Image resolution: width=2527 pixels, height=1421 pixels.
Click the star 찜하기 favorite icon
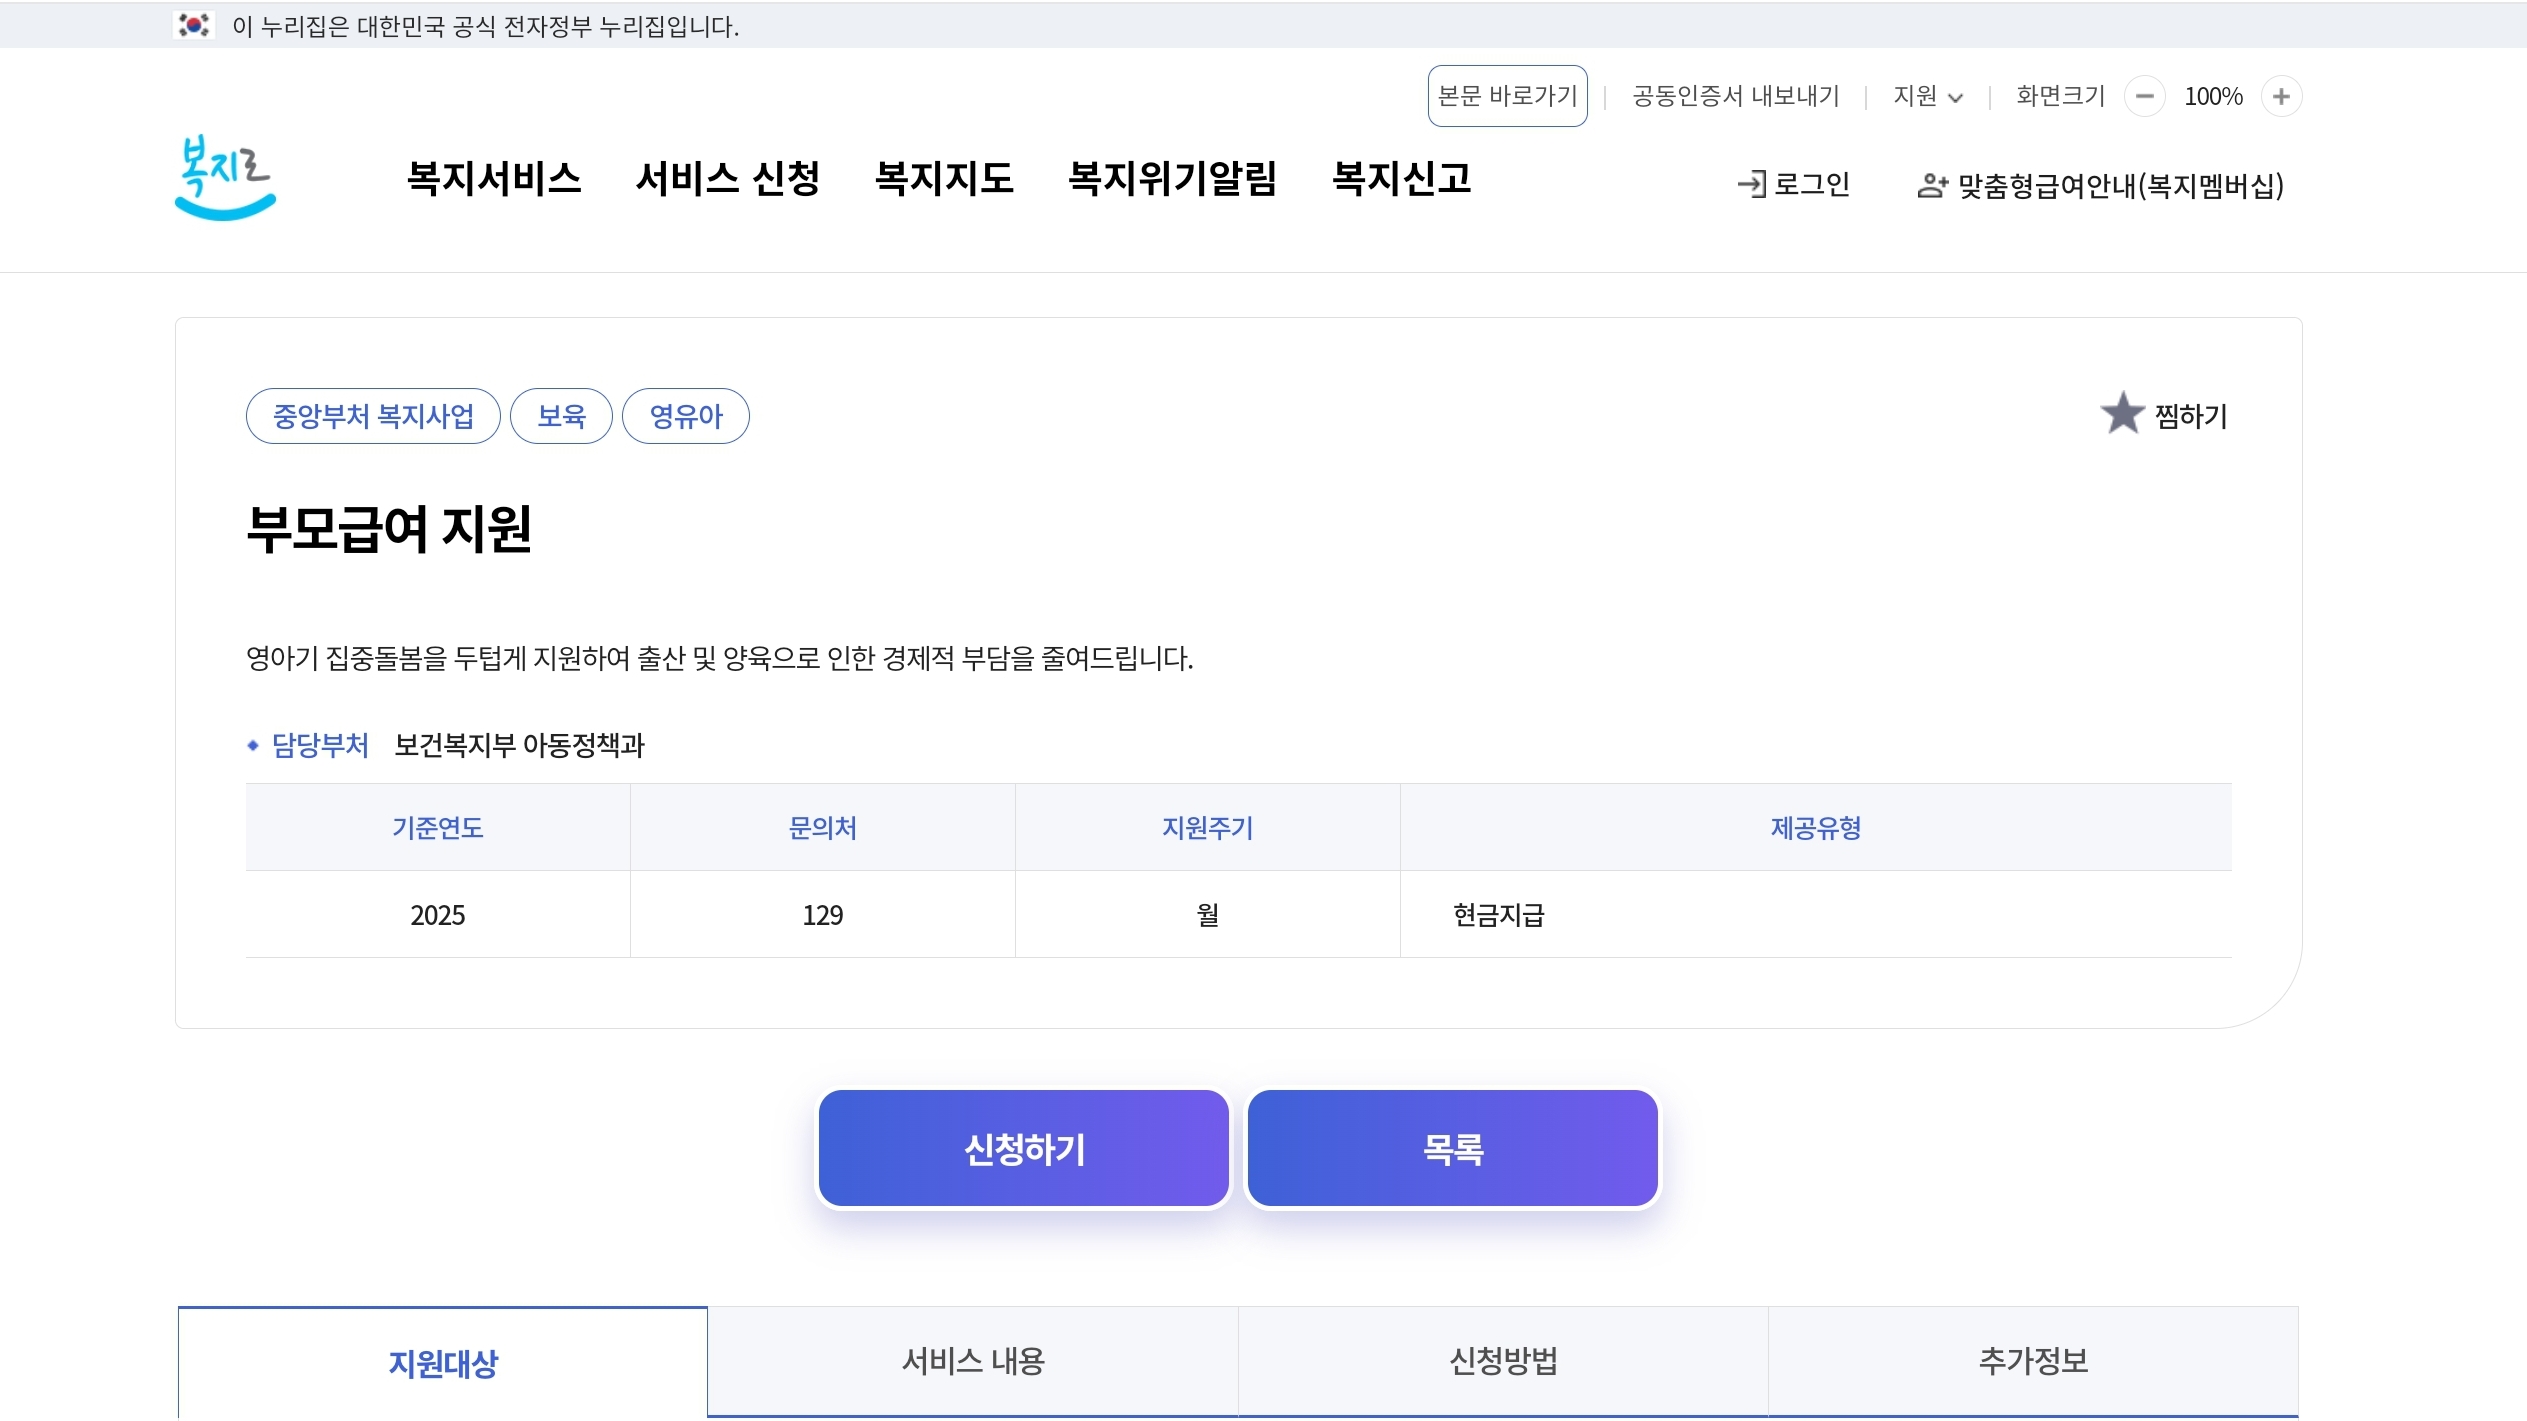point(2121,414)
